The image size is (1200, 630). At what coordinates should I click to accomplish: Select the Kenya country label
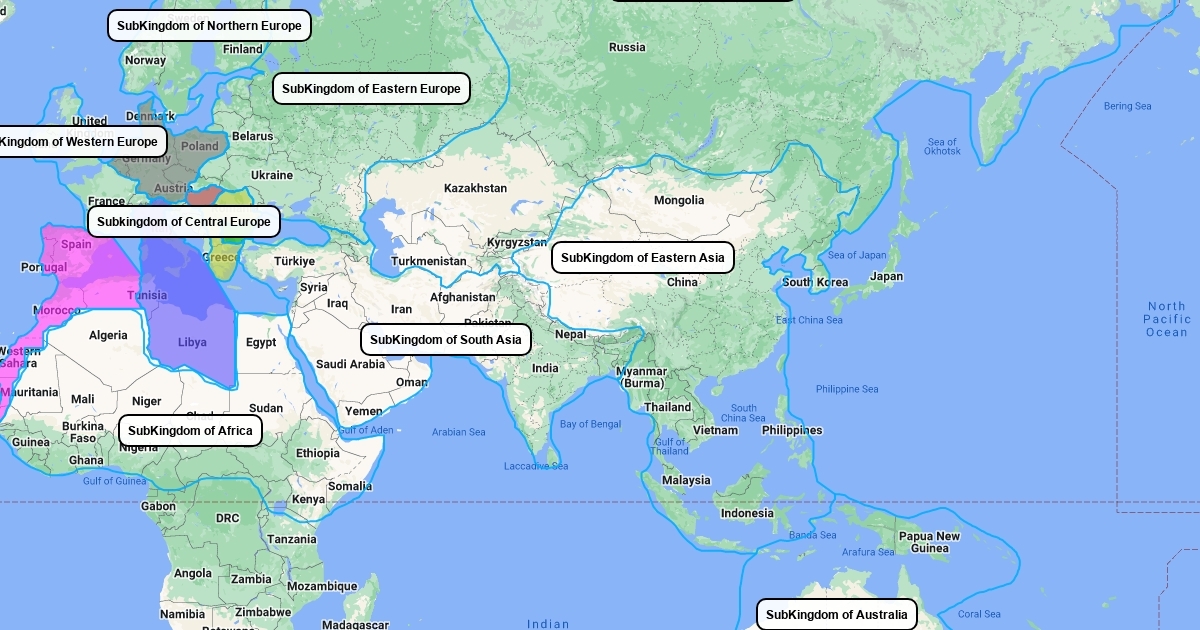(308, 499)
